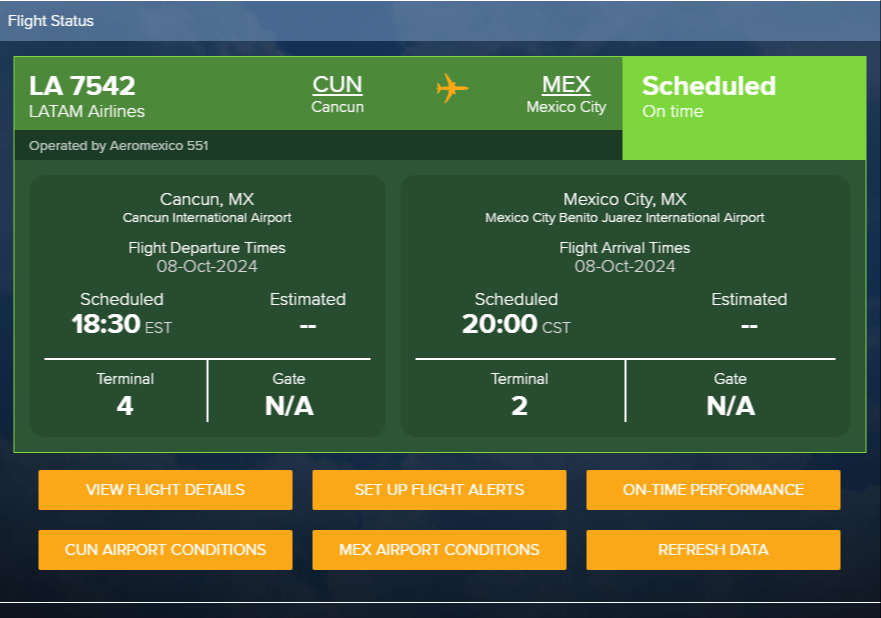
Task: Refresh the flight data
Action: coord(714,550)
